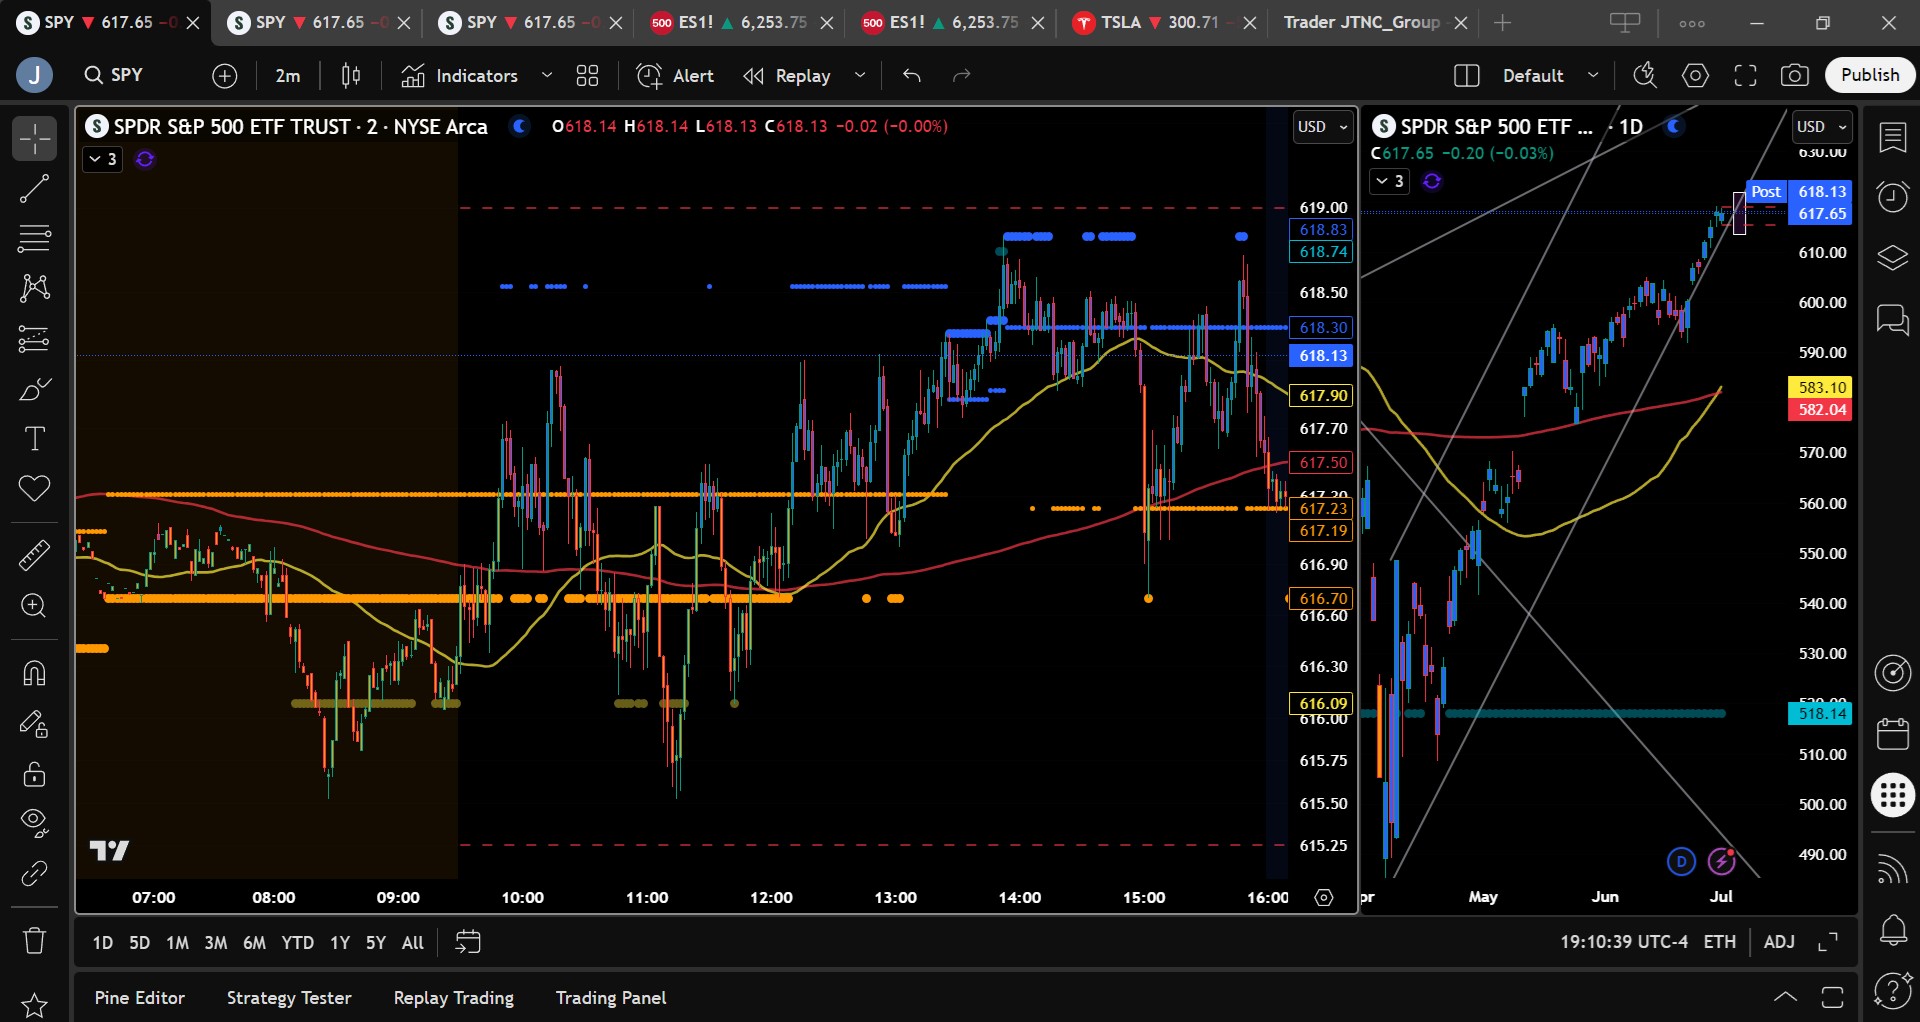
Task: Select the text annotation tool
Action: pos(34,439)
